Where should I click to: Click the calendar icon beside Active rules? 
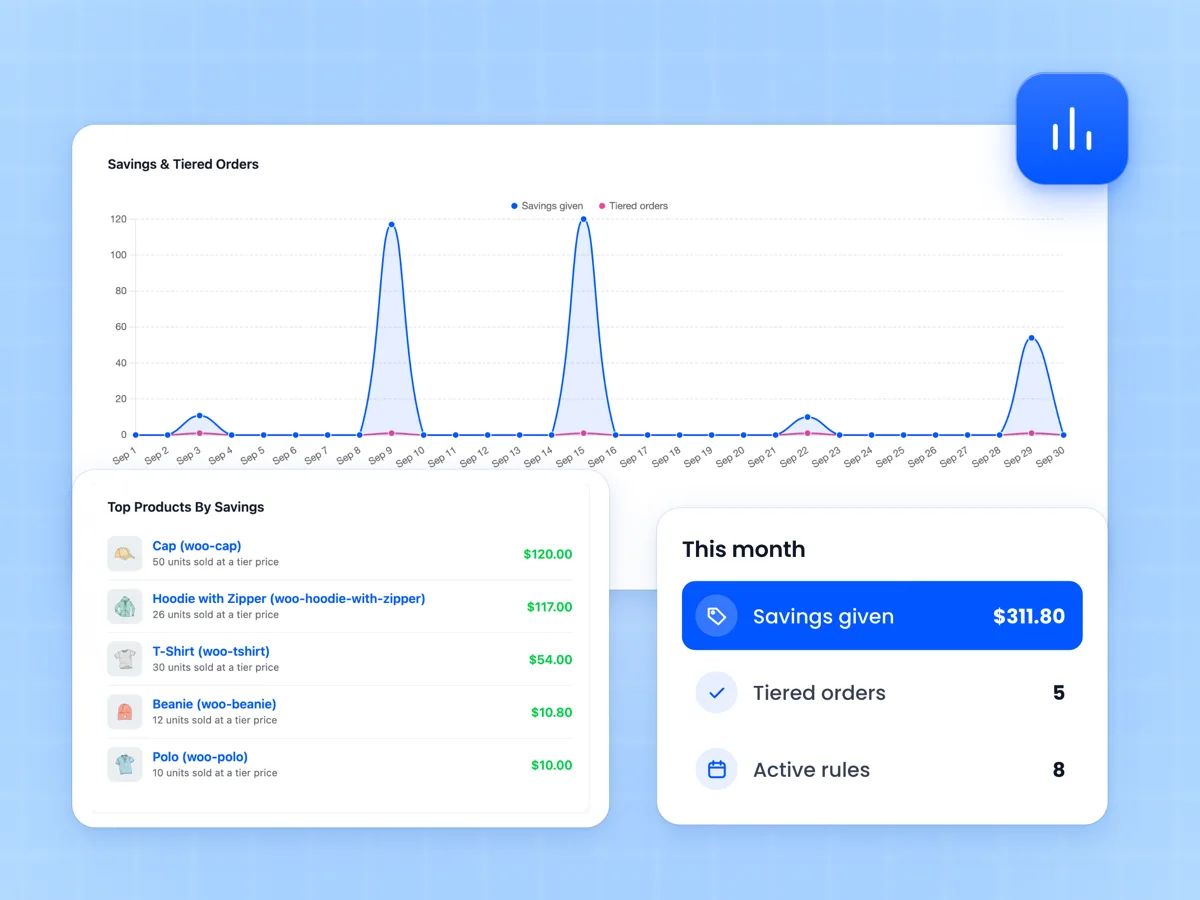click(716, 769)
